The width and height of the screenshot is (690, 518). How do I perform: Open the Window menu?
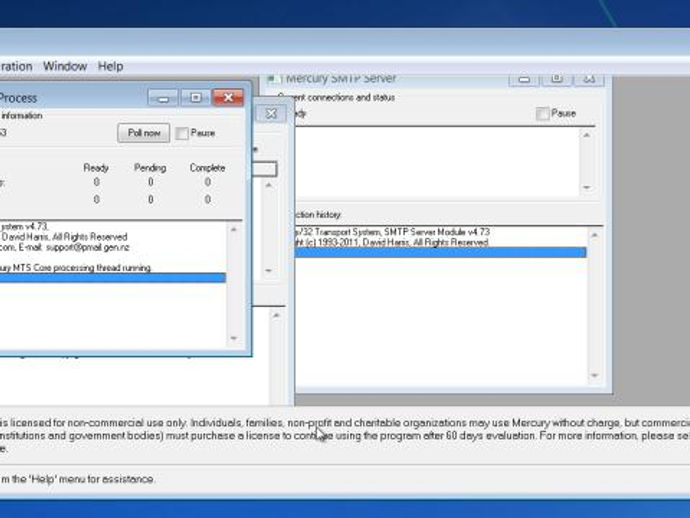pos(65,66)
